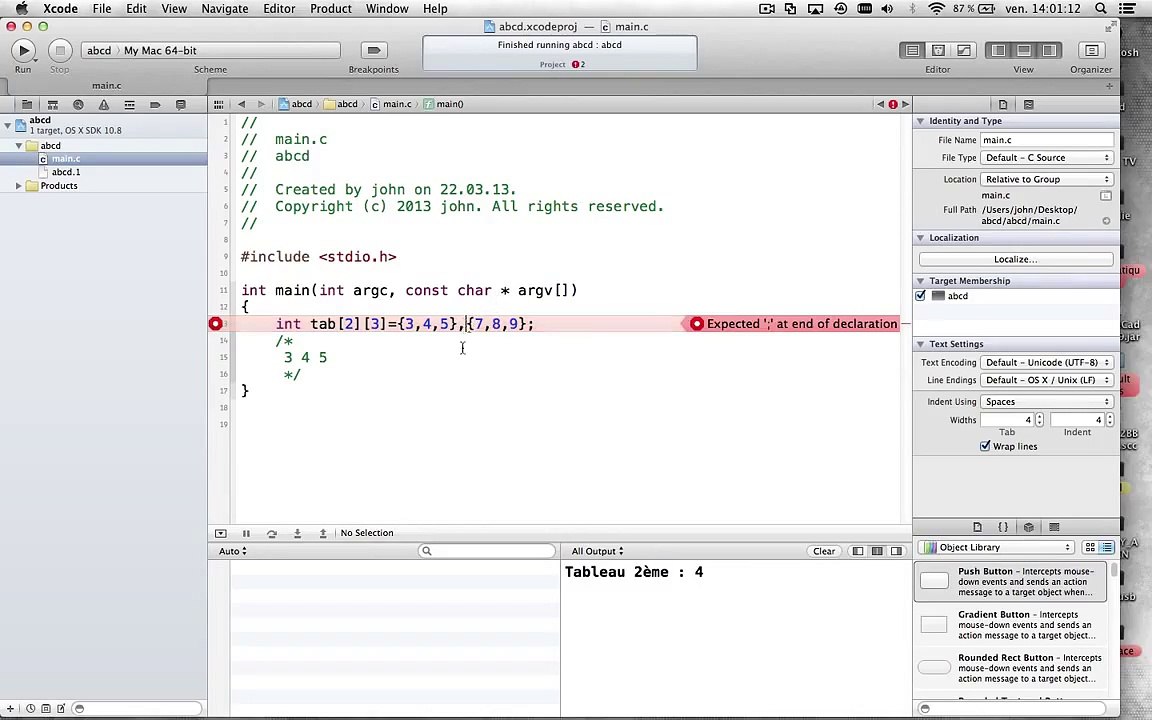Hide the debug area toggle
The width and height of the screenshot is (1152, 720).
[x=220, y=533]
